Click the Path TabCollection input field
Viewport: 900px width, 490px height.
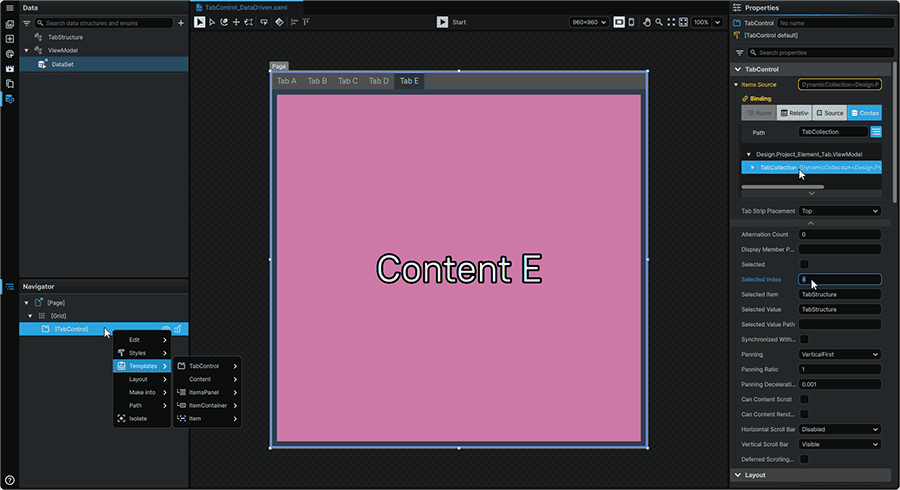[x=833, y=132]
